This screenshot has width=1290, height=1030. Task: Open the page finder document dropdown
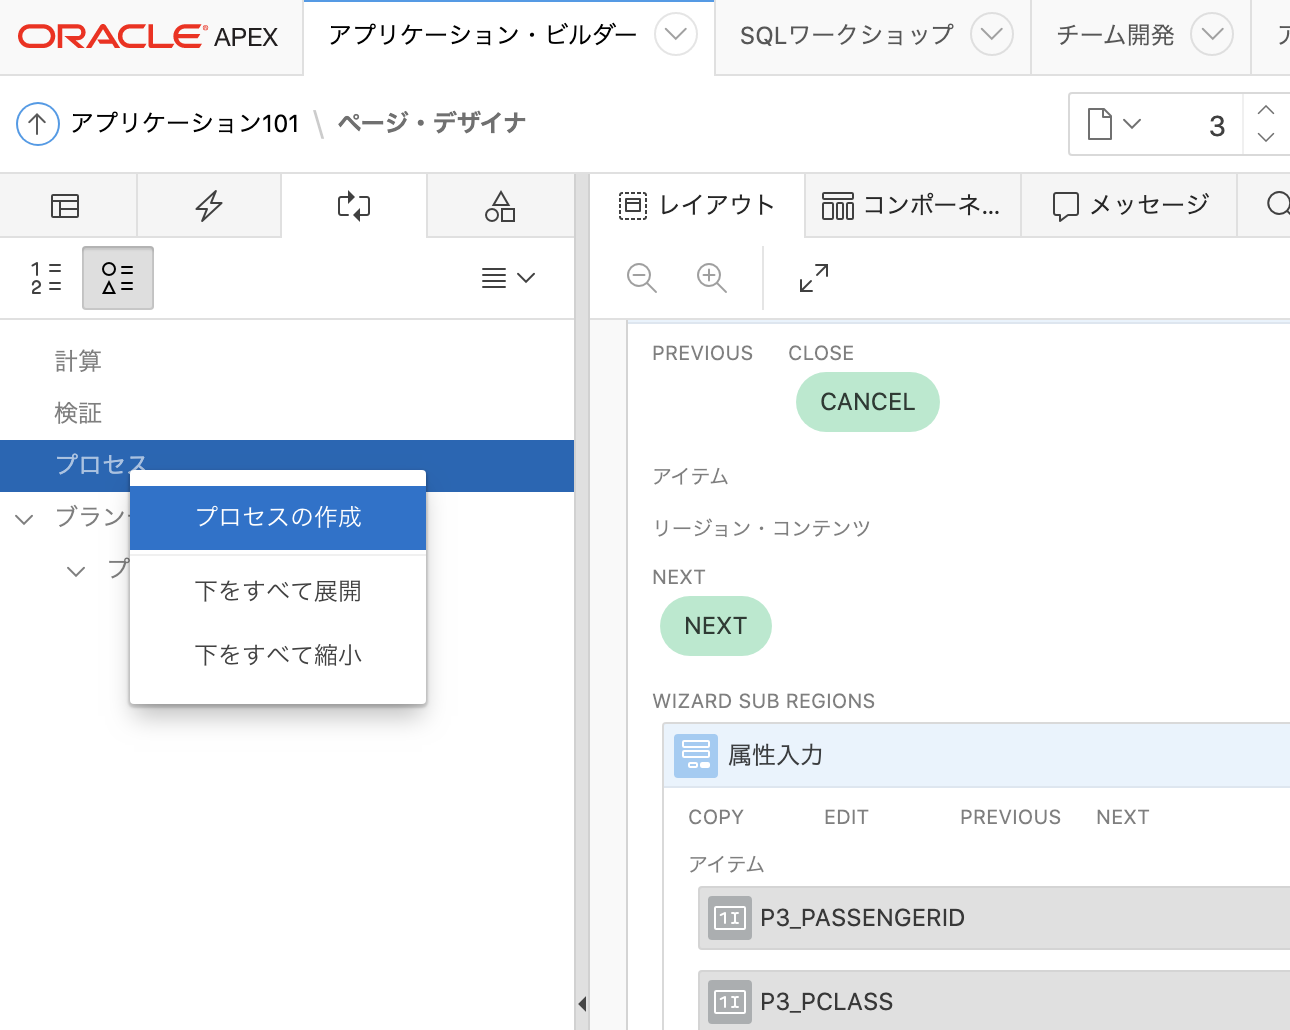pyautogui.click(x=1114, y=124)
